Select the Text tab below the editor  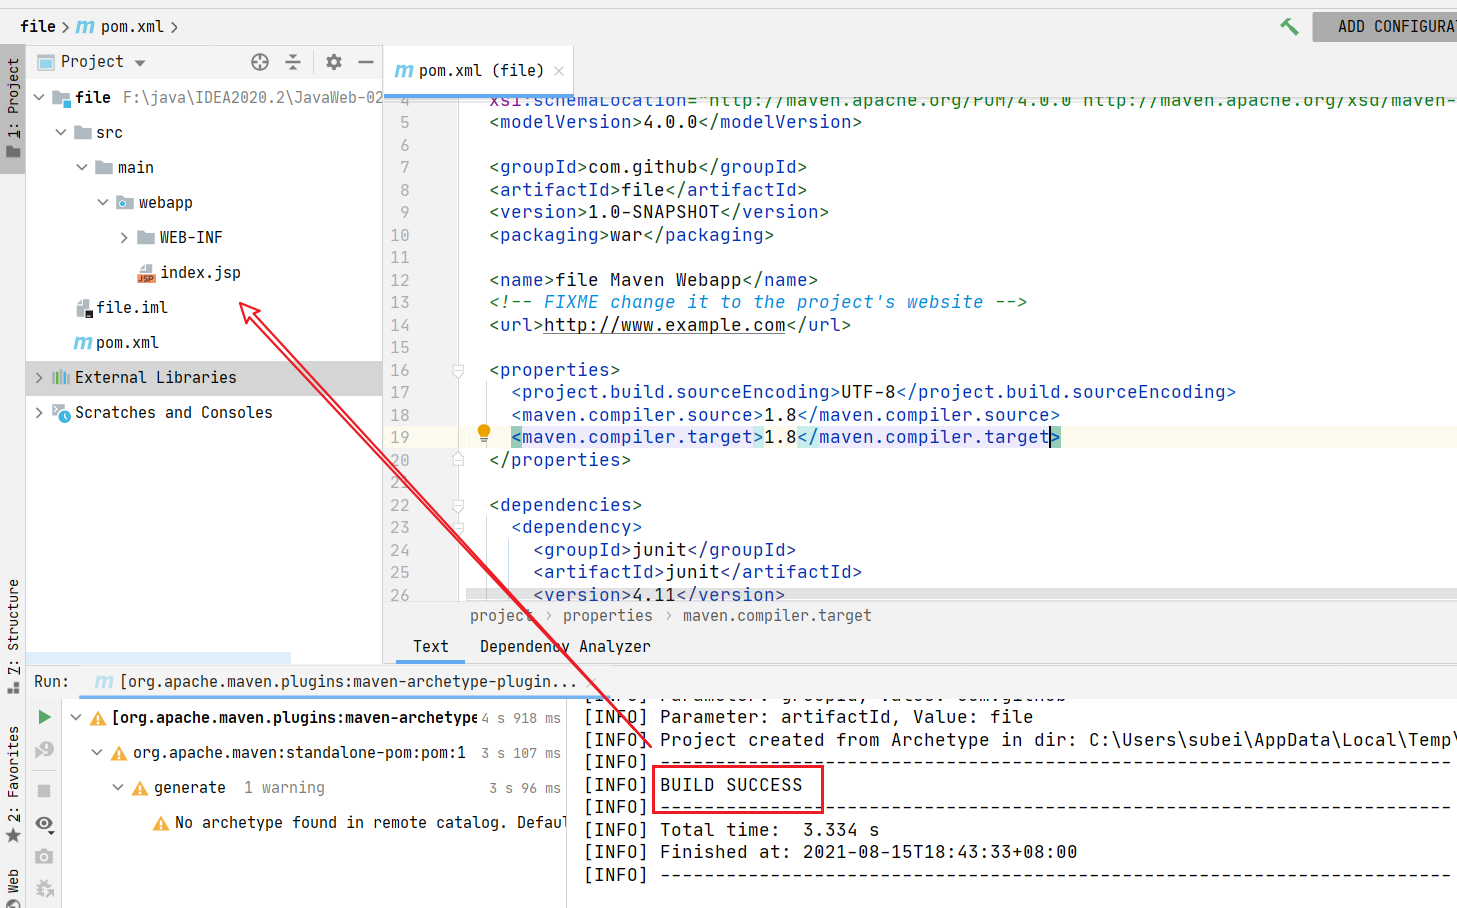(x=430, y=647)
